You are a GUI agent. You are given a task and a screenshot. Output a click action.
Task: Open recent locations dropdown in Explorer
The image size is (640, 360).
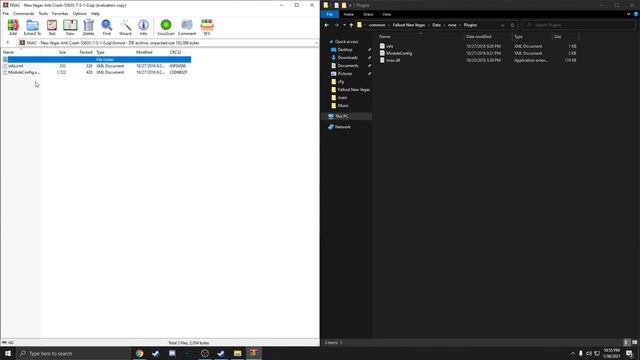344,25
